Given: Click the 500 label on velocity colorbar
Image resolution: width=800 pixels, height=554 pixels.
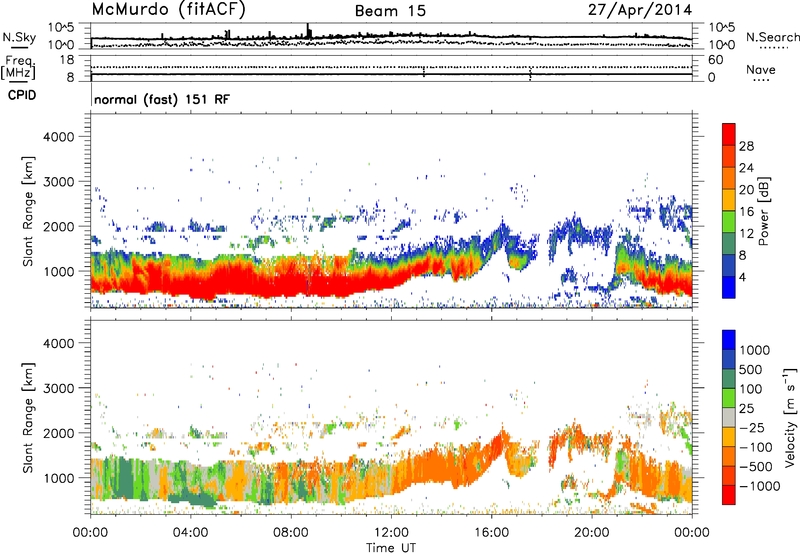Looking at the screenshot, I should point(751,369).
